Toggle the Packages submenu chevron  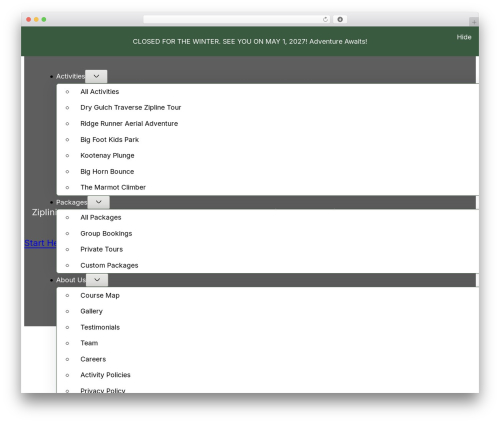coord(99,202)
